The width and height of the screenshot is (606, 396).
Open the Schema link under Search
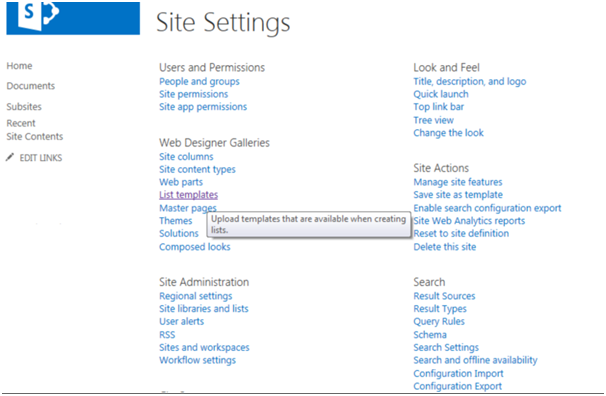[430, 335]
